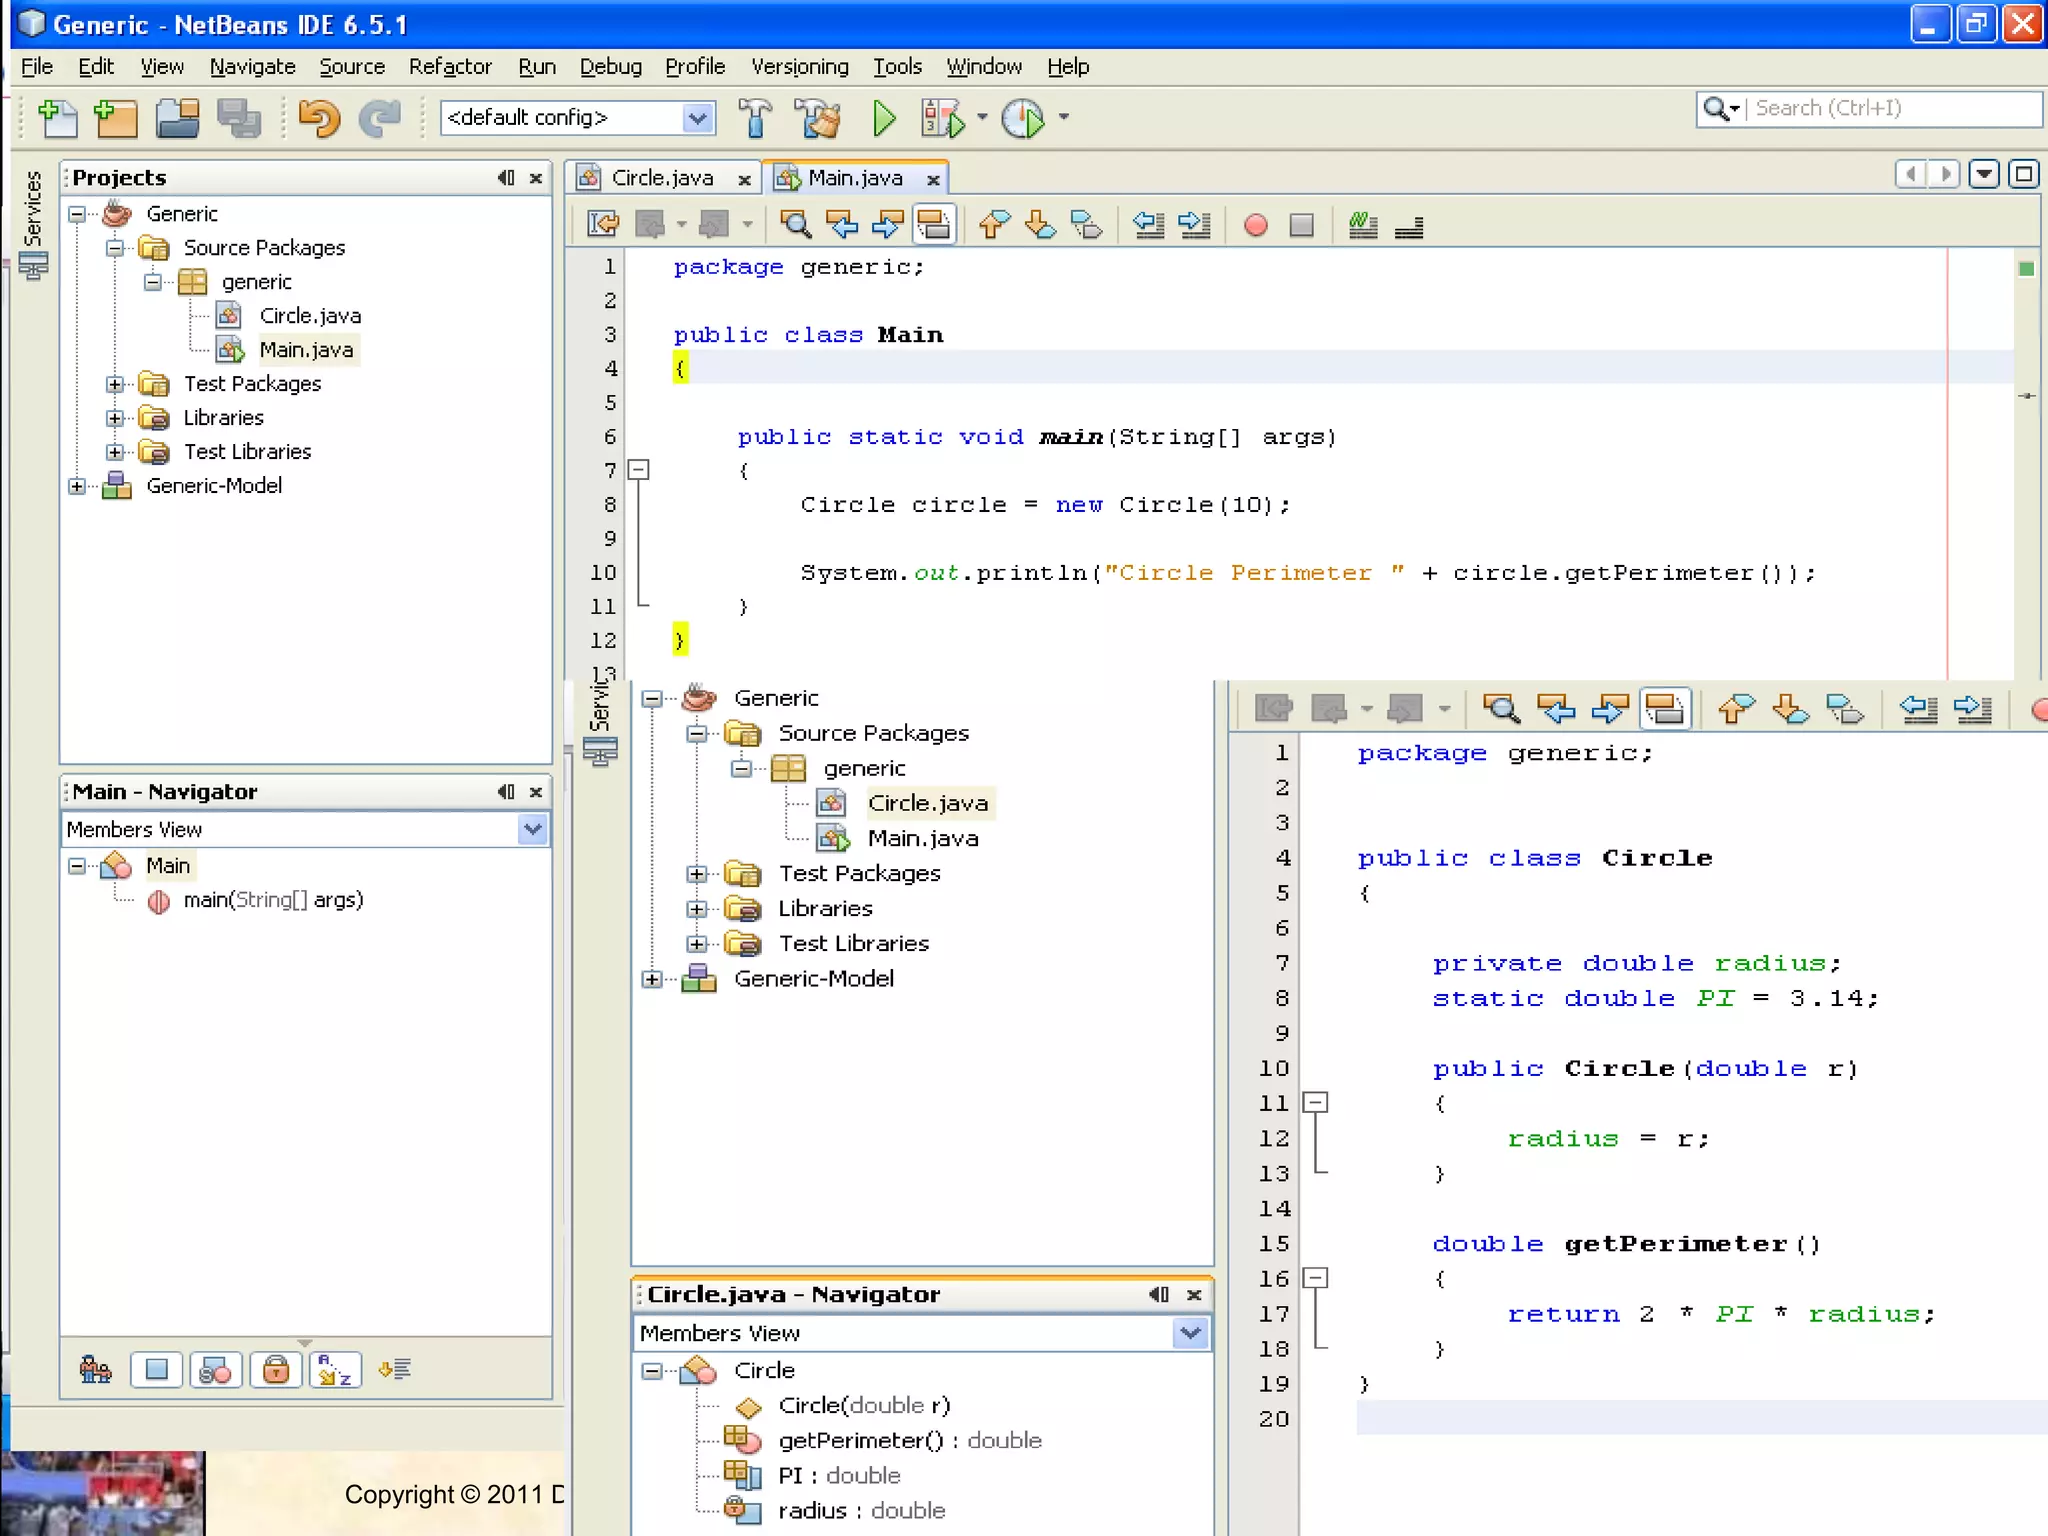Viewport: 2048px width, 1536px height.
Task: Open the Versioning menu
Action: [x=800, y=67]
